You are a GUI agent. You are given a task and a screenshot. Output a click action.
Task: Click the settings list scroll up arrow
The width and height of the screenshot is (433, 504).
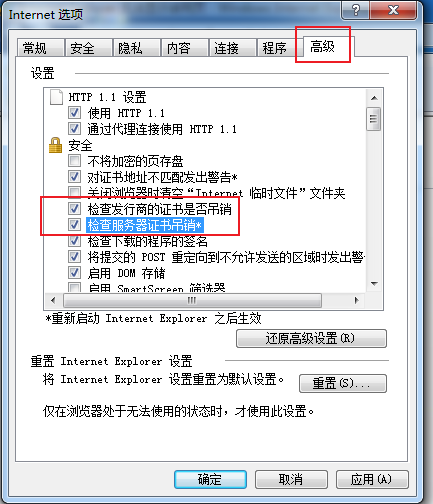click(374, 98)
